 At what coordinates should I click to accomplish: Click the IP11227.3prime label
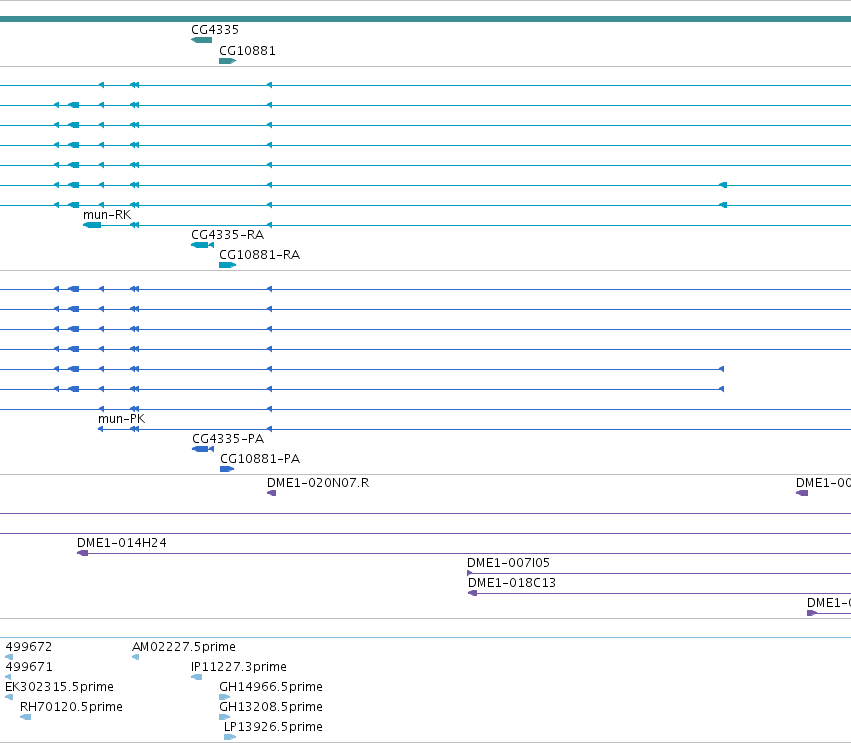click(239, 667)
